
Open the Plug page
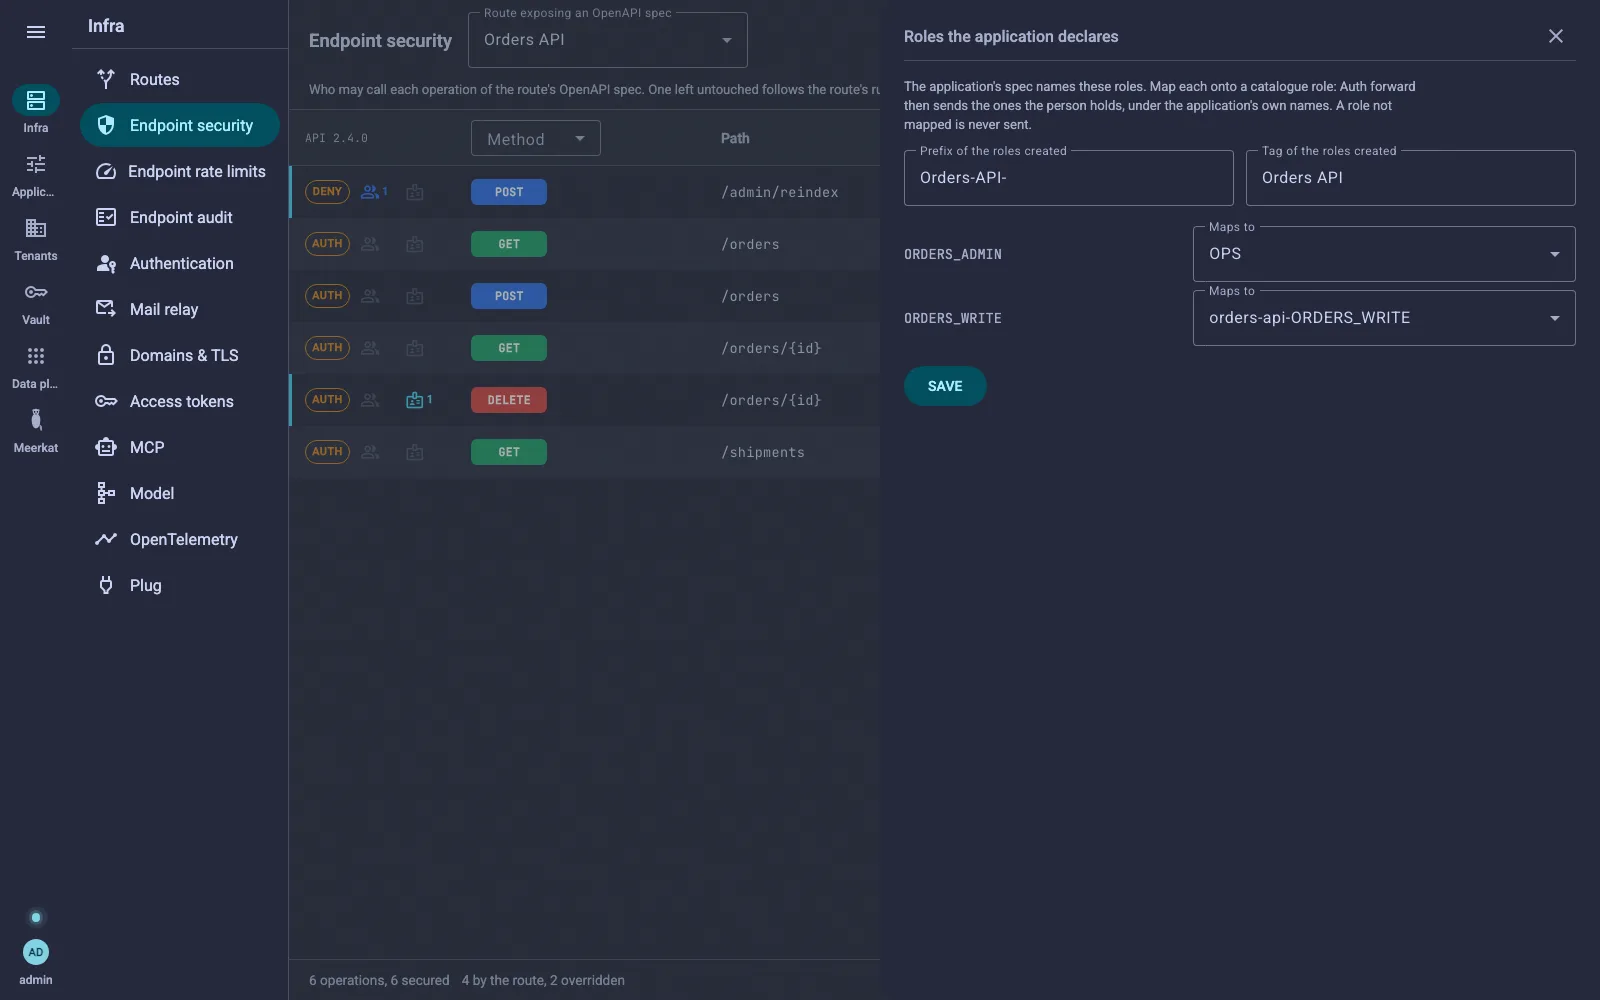(180, 585)
